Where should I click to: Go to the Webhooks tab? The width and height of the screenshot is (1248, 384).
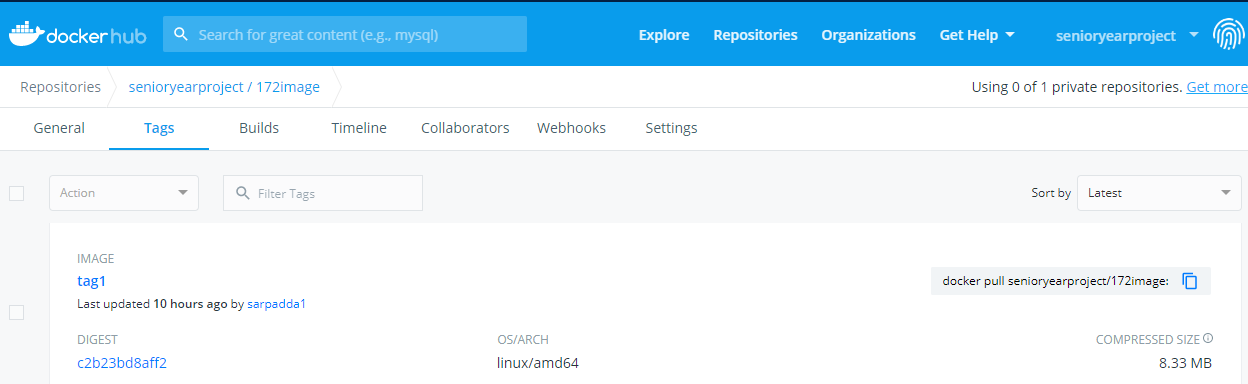pyautogui.click(x=571, y=128)
